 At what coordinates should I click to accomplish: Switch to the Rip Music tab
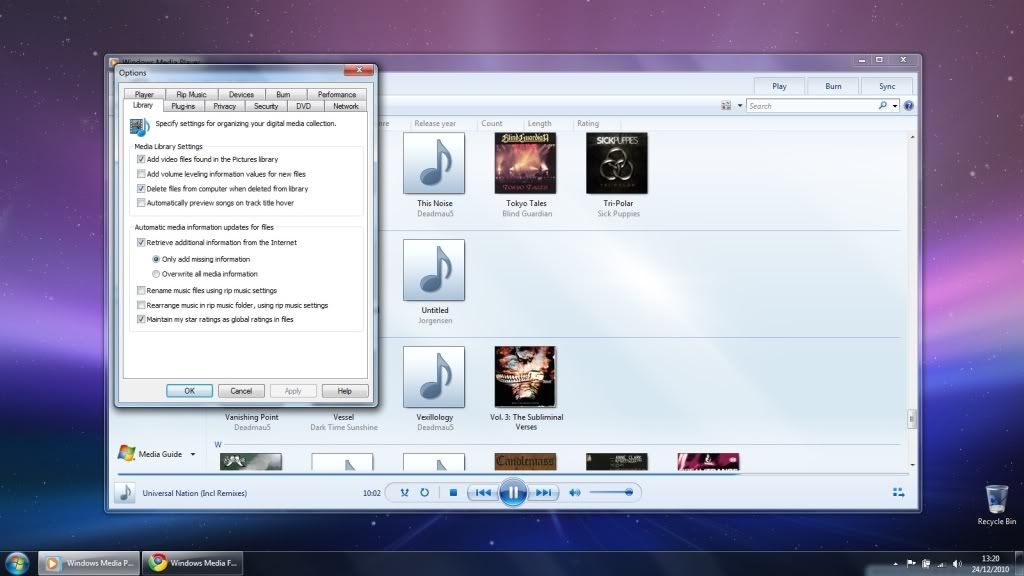(191, 95)
